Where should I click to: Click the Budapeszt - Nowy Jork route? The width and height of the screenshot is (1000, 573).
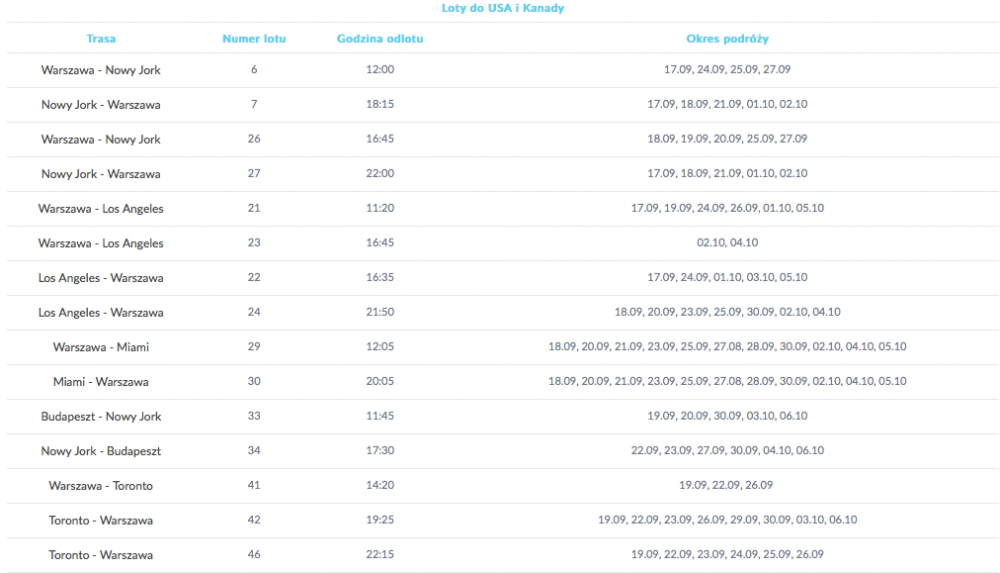click(x=101, y=416)
